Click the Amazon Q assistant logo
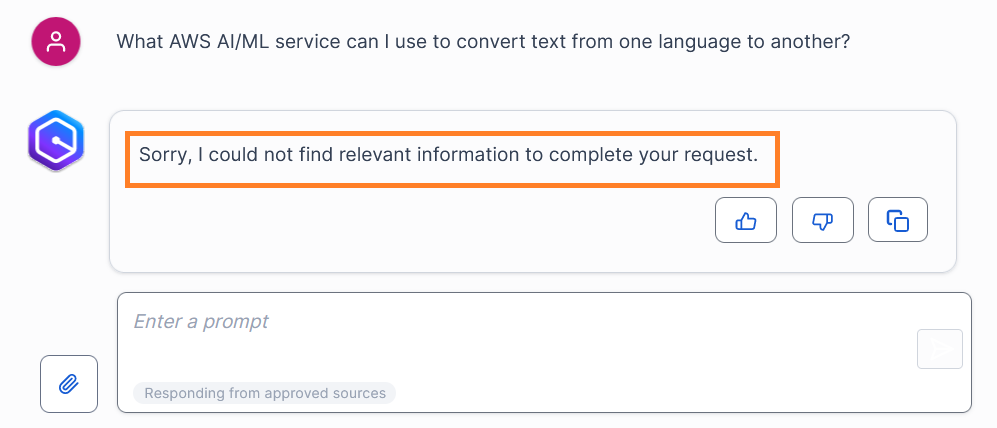Image resolution: width=997 pixels, height=428 pixels. (x=56, y=141)
